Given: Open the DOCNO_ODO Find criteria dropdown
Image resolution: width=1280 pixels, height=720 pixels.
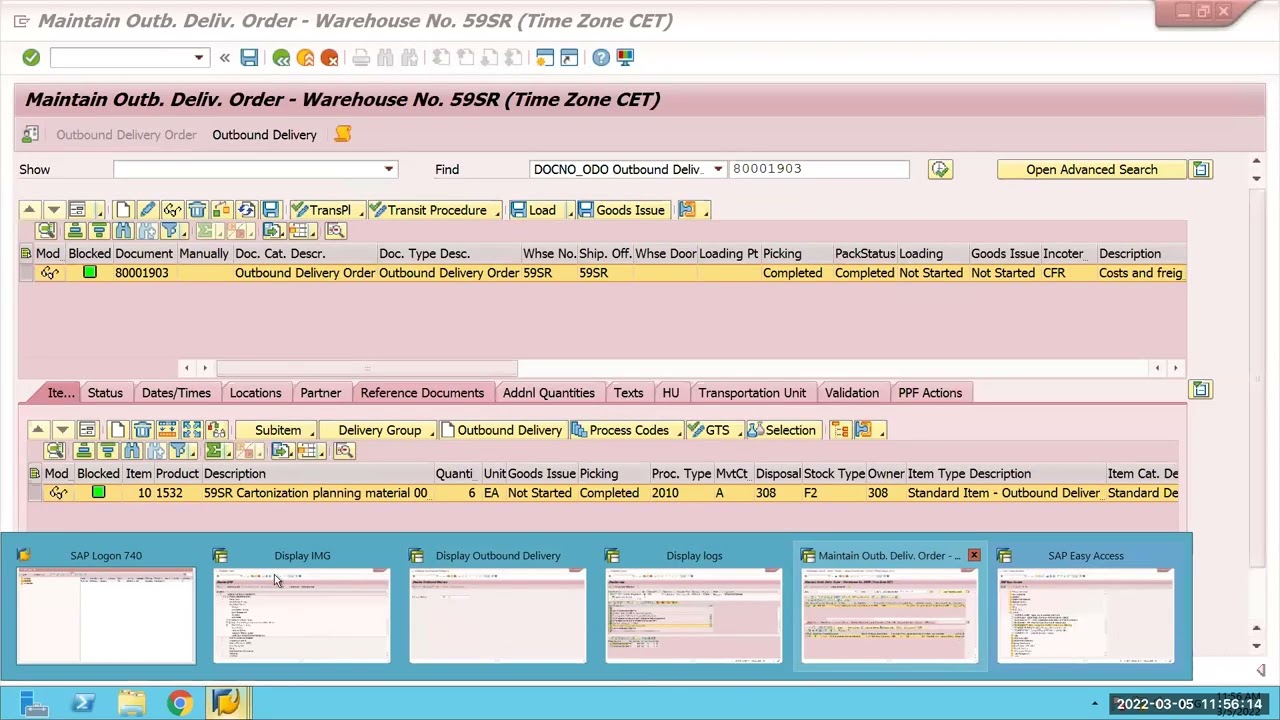Looking at the screenshot, I should (717, 169).
